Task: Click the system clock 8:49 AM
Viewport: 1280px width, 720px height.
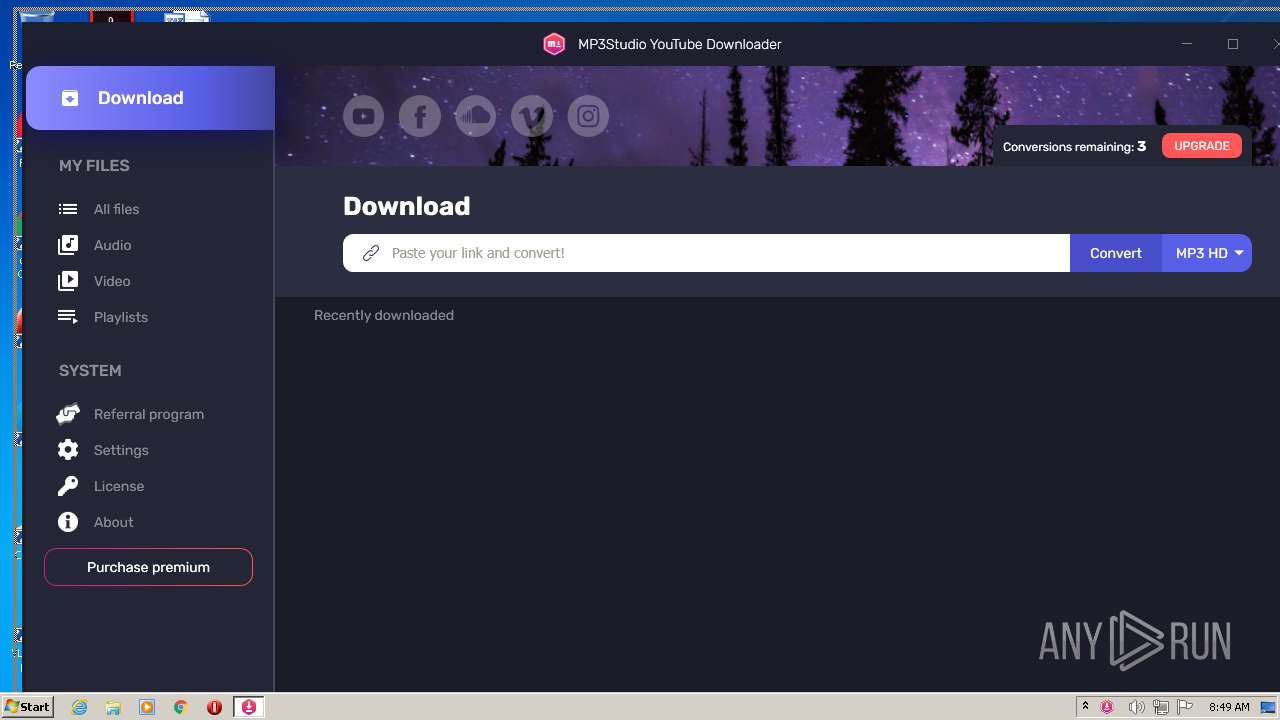Action: click(1229, 707)
